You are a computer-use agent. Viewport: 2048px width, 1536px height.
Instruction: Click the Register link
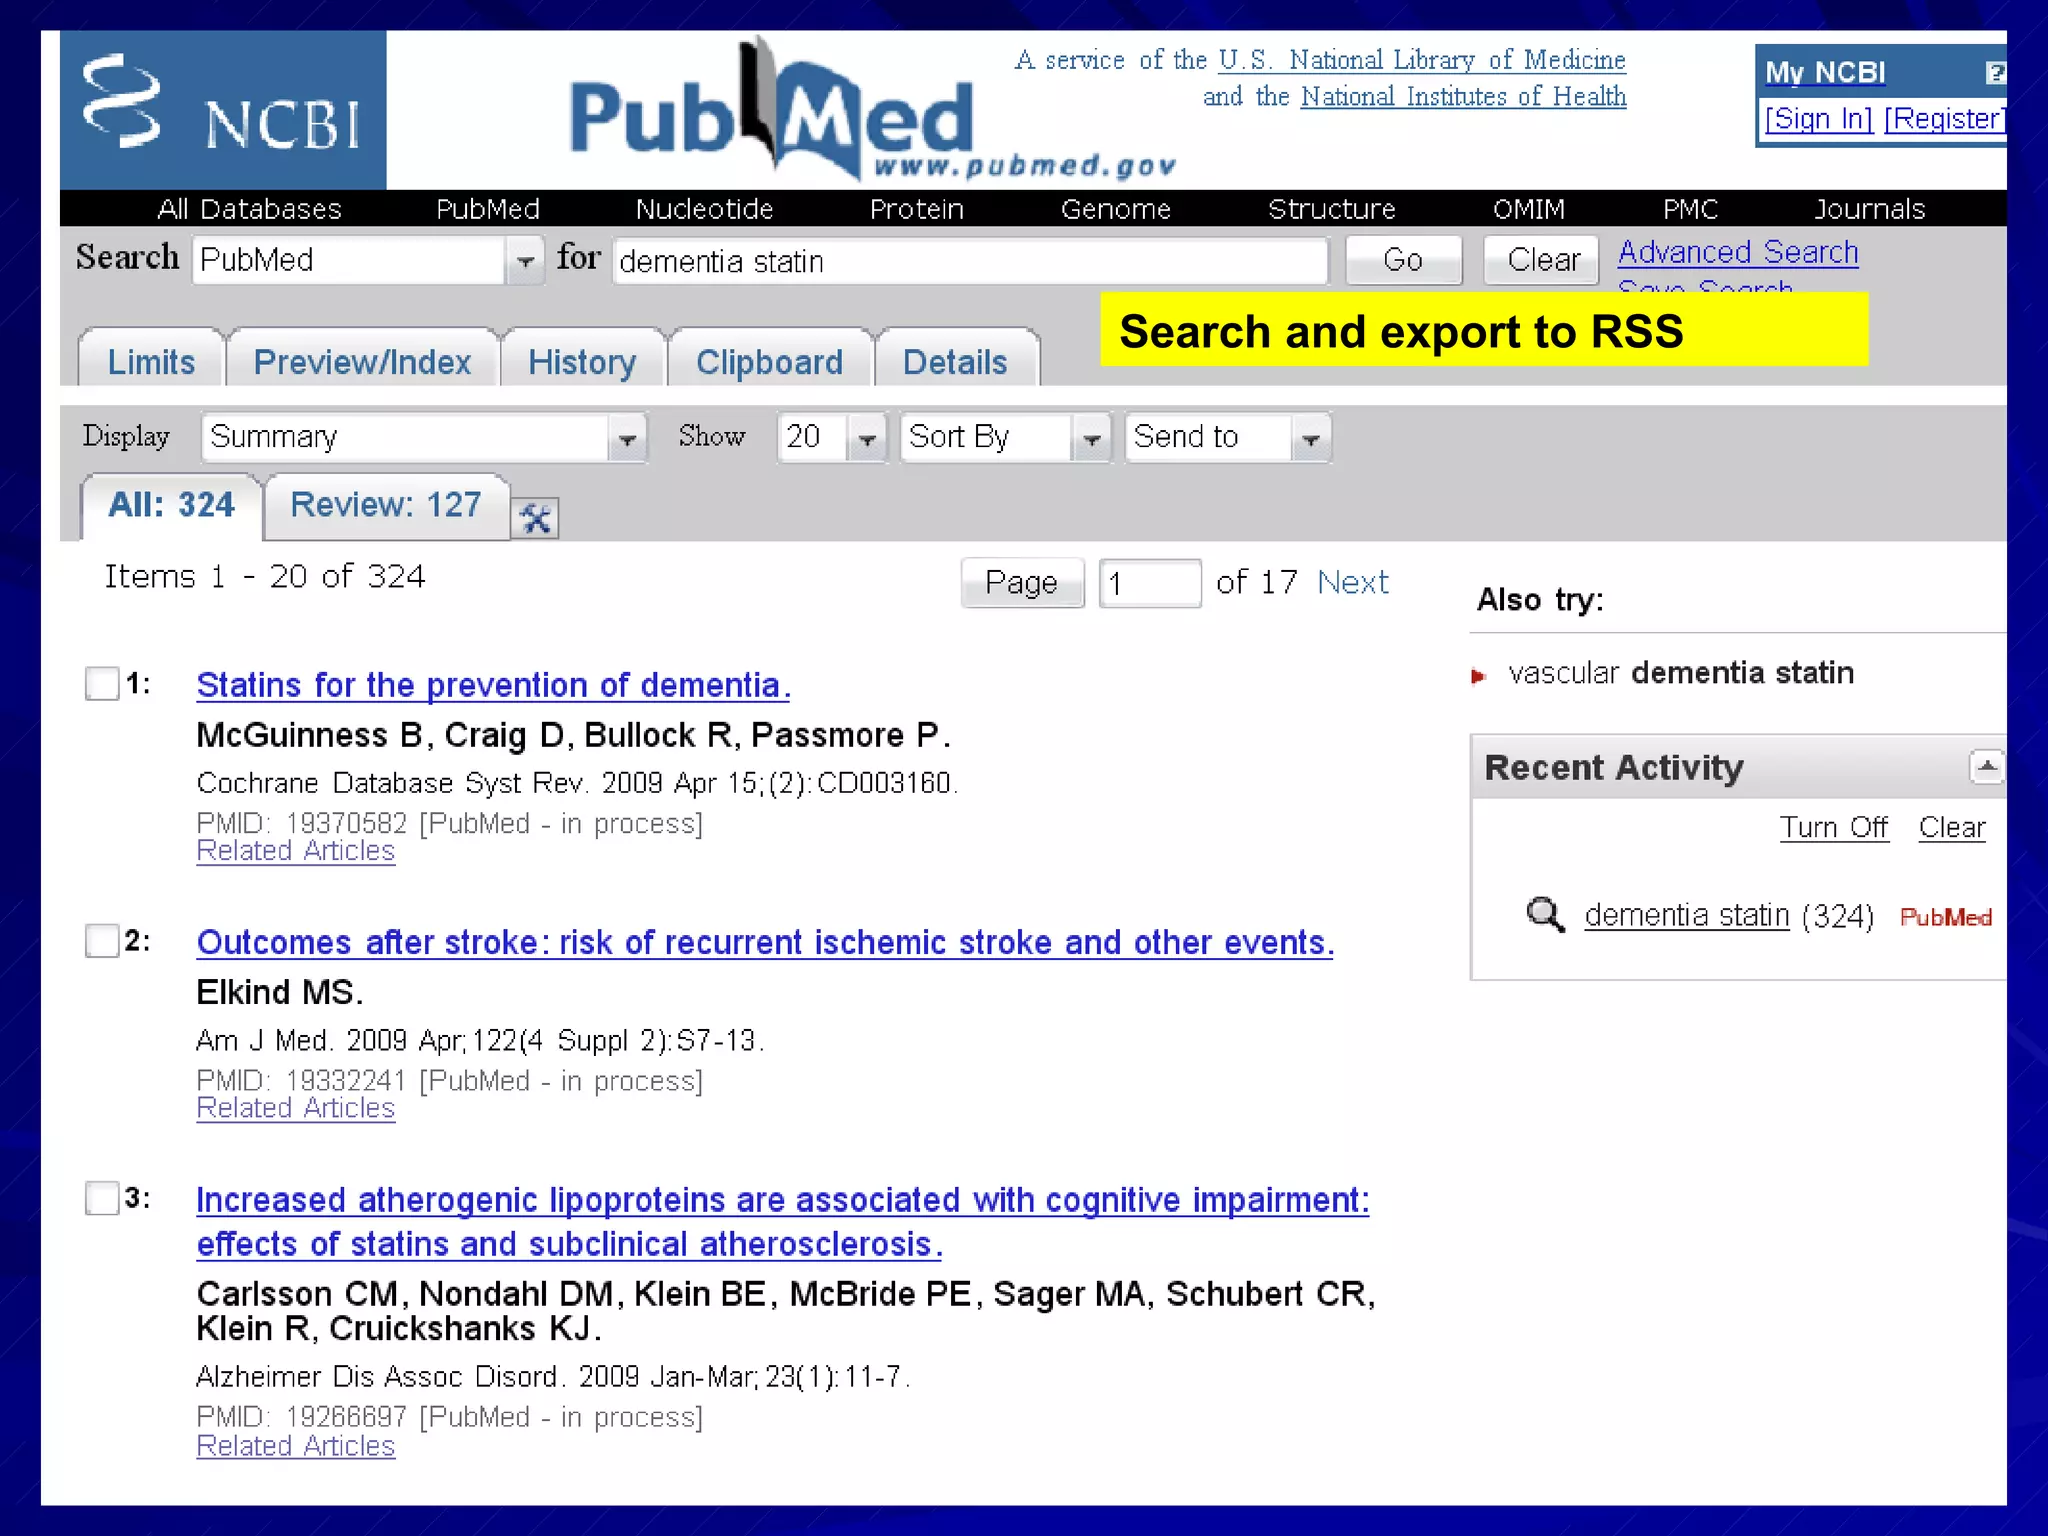(x=1944, y=119)
